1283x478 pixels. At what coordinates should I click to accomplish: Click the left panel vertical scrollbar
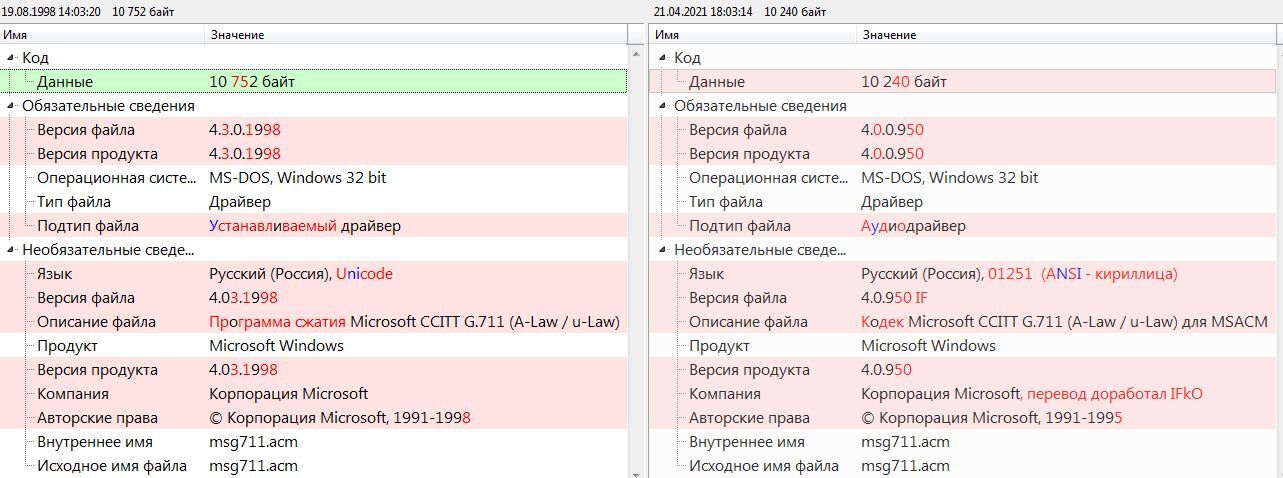coord(637,260)
